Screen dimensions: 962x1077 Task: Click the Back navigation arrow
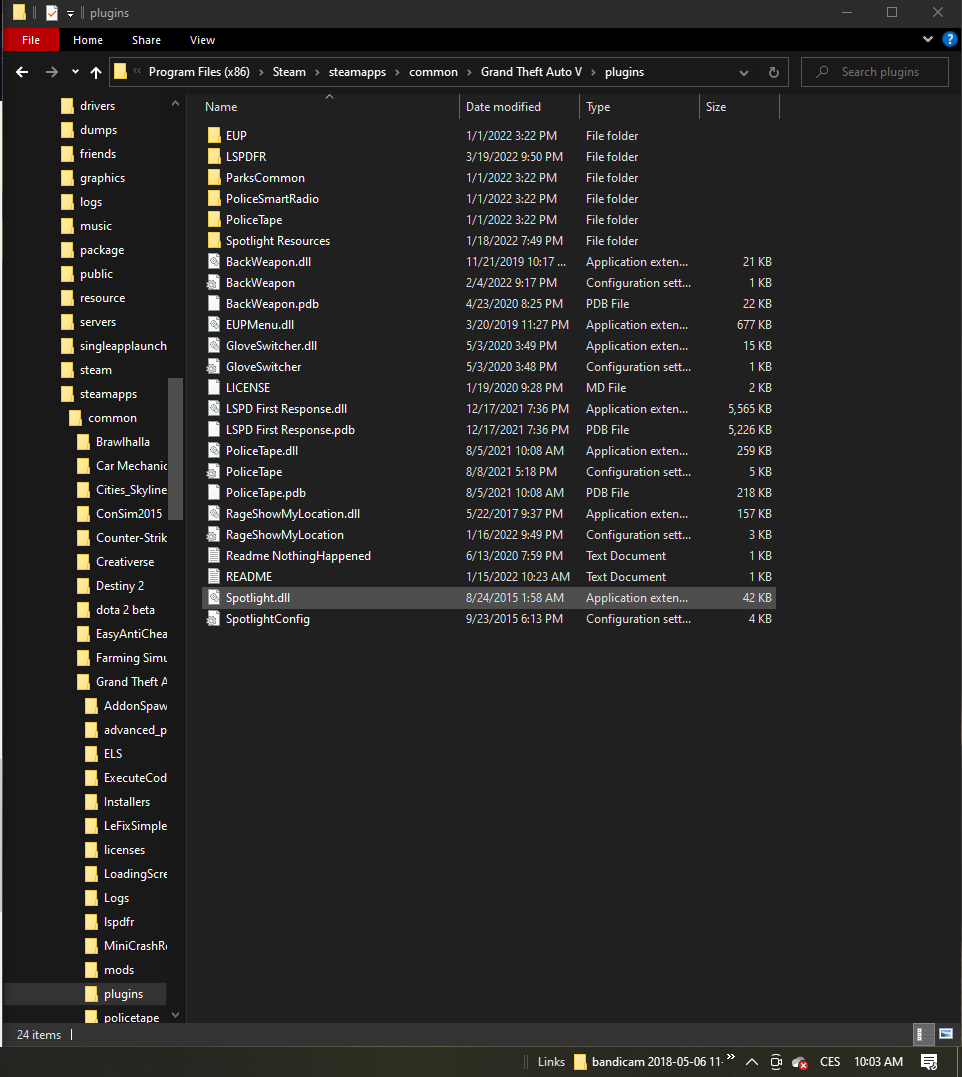22,72
